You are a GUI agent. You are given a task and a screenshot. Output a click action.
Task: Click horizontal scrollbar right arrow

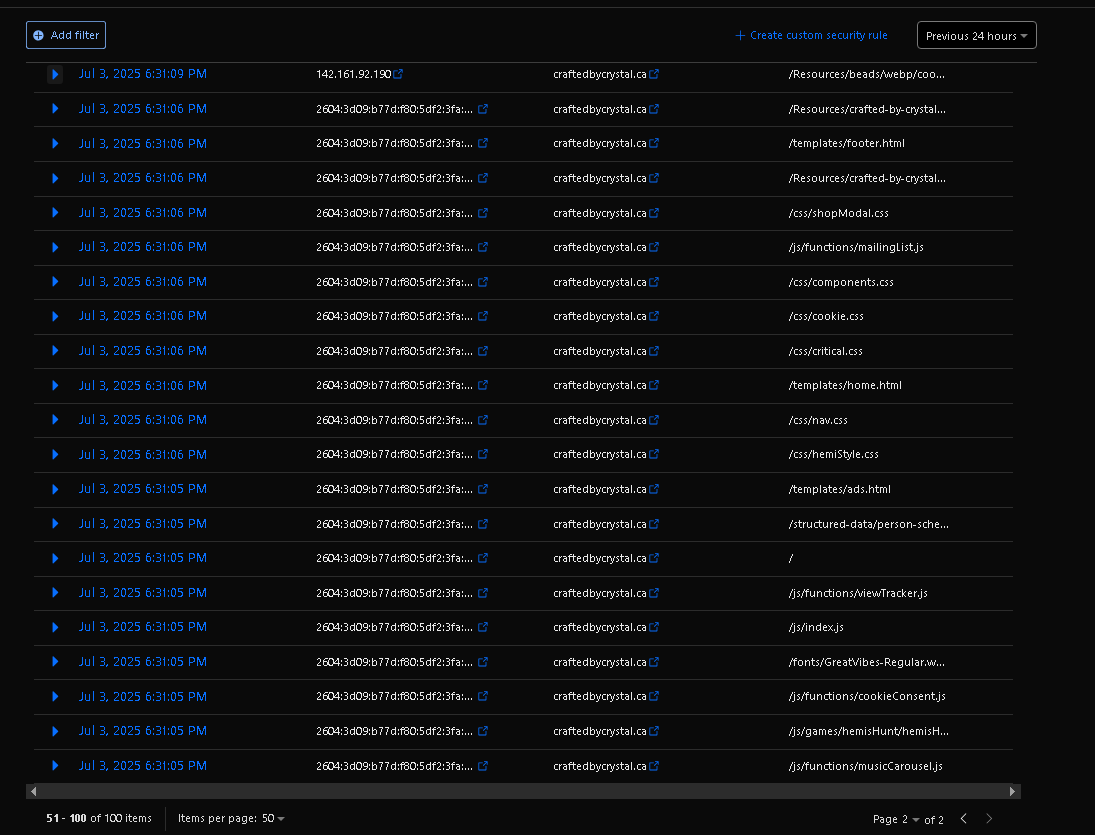pyautogui.click(x=1013, y=791)
